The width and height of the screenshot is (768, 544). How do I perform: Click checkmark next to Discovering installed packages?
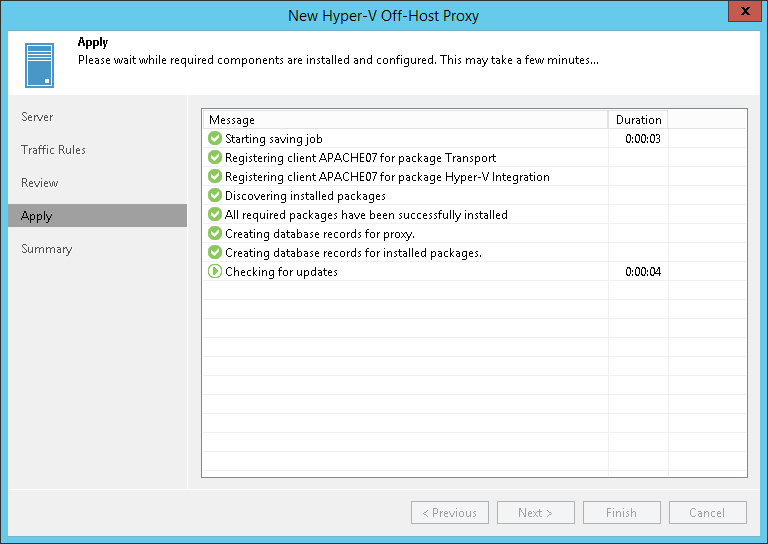pyautogui.click(x=214, y=196)
